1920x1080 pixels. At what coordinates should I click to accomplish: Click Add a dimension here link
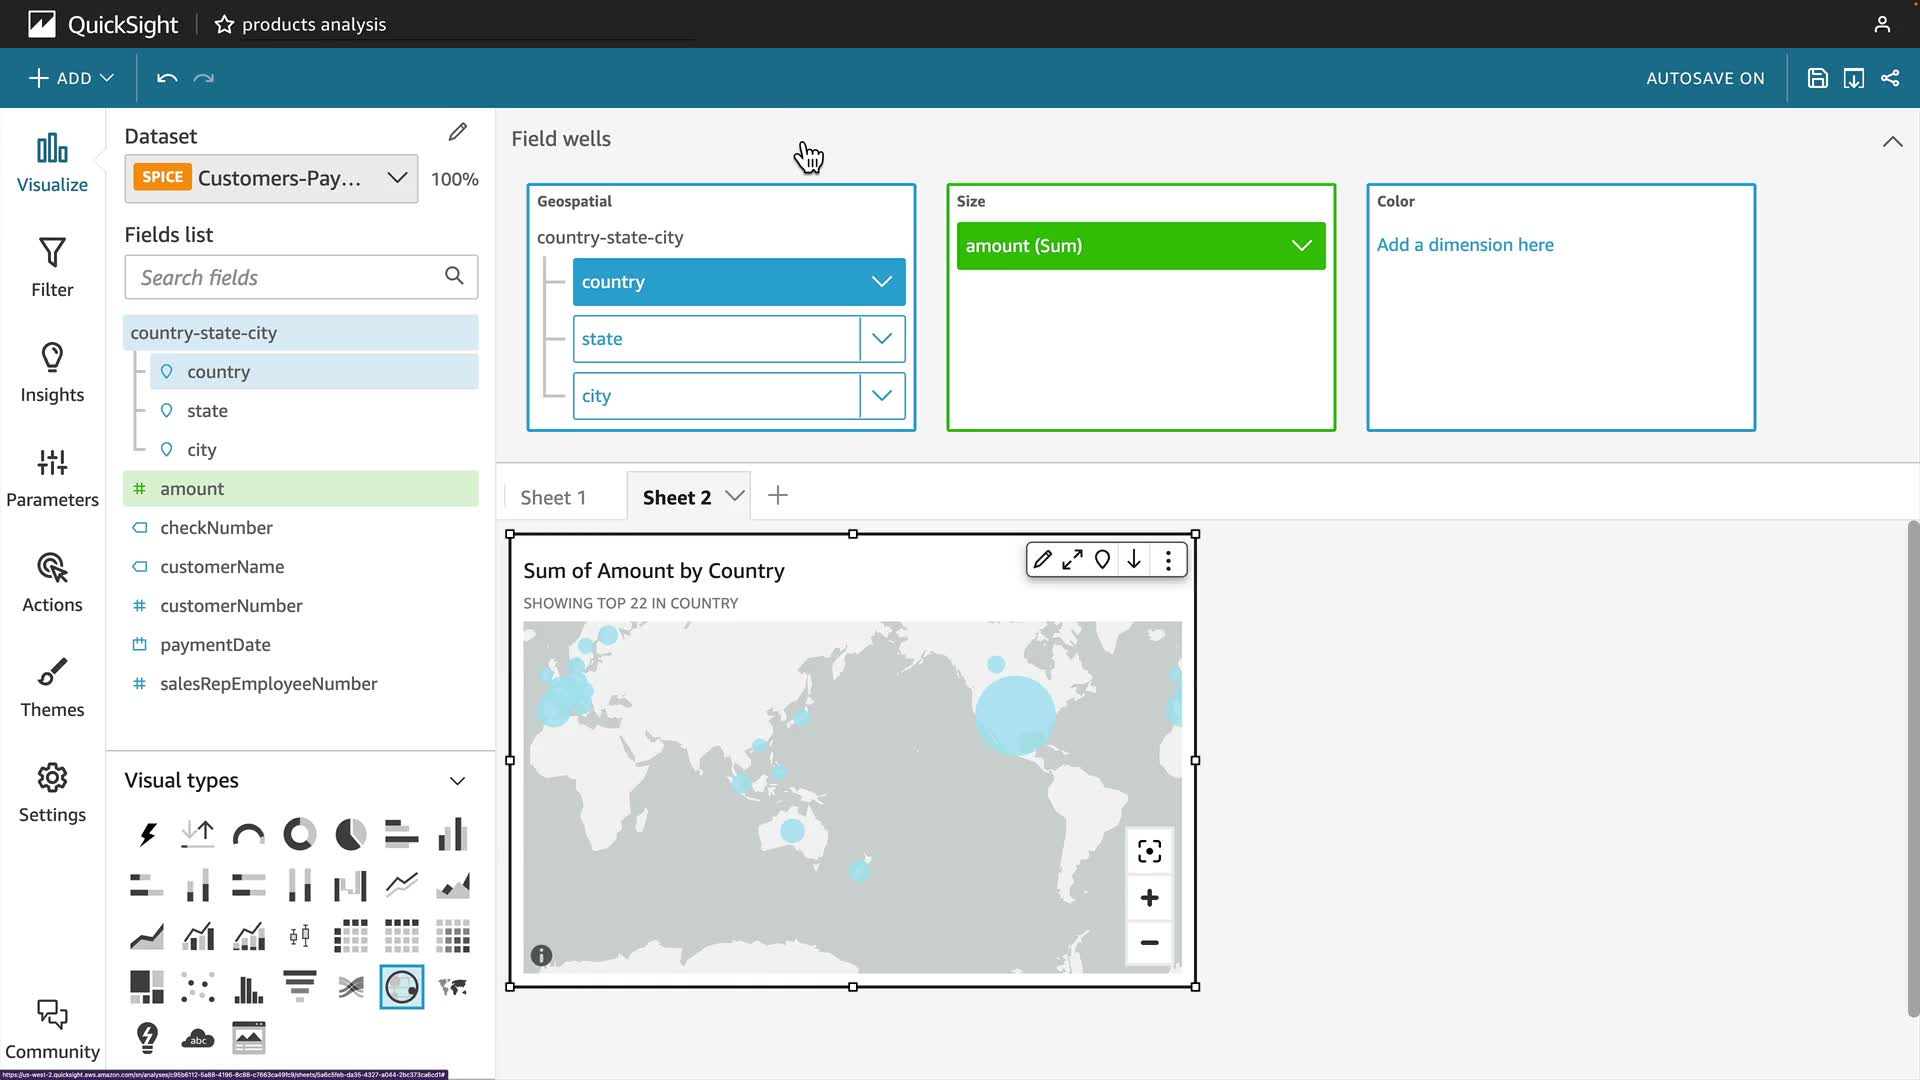1465,245
